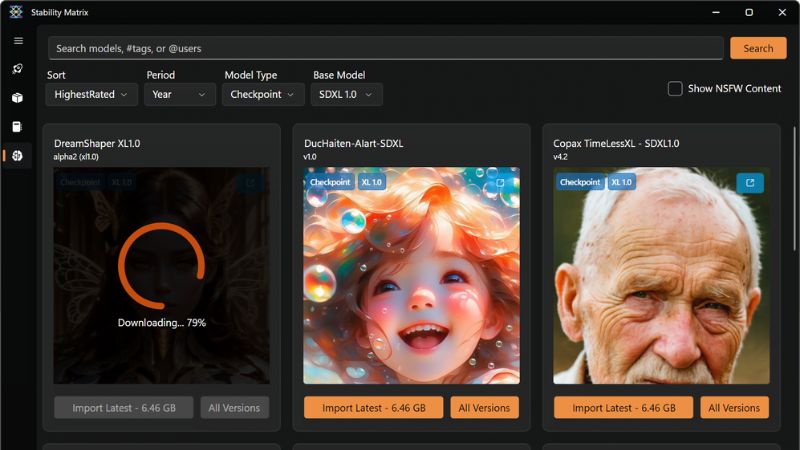Minimize the Stability Matrix window
The width and height of the screenshot is (800, 450).
coord(716,12)
